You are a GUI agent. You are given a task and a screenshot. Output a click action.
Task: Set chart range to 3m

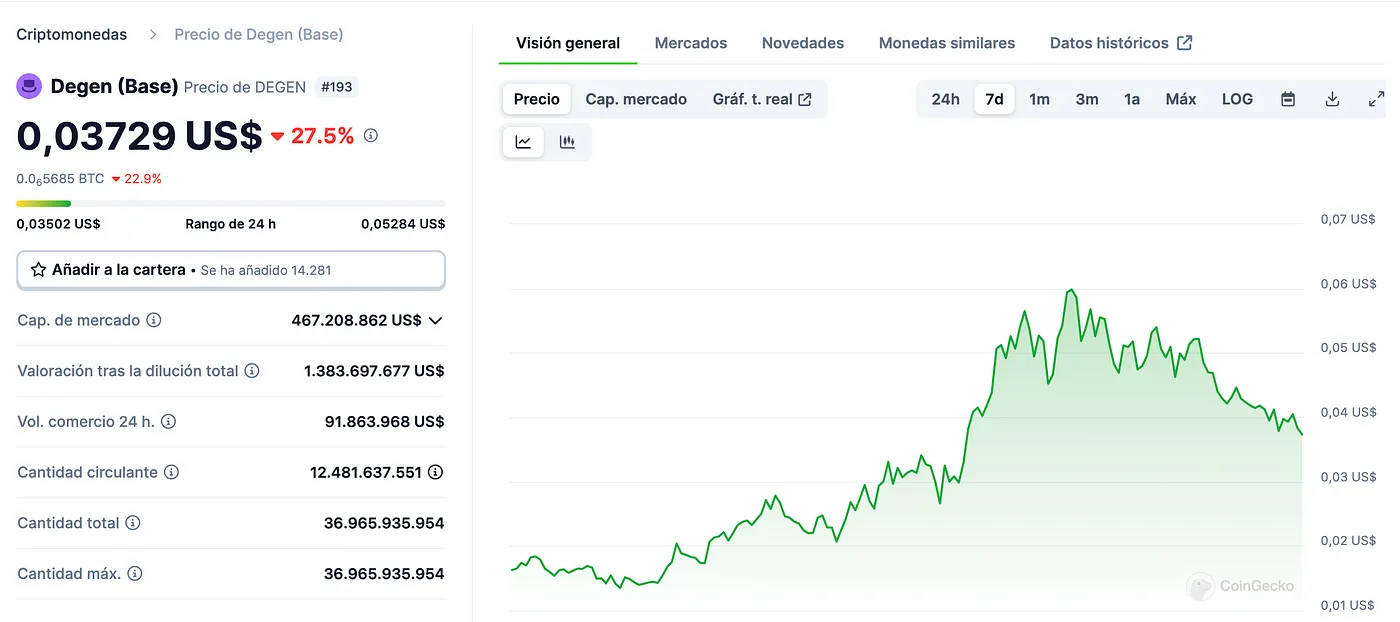point(1087,99)
